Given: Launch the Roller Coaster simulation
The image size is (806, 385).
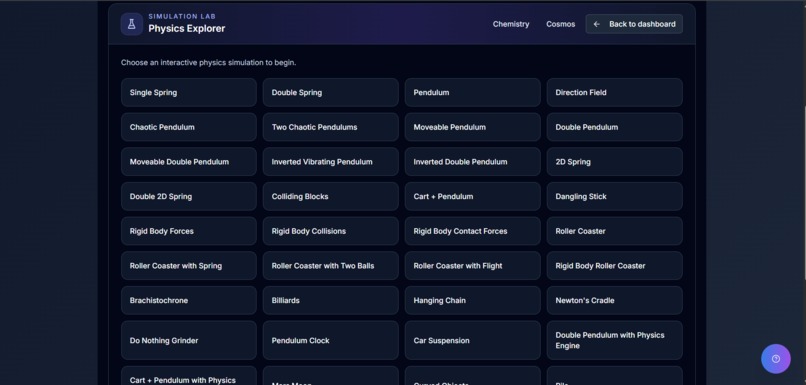Looking at the screenshot, I should [614, 231].
